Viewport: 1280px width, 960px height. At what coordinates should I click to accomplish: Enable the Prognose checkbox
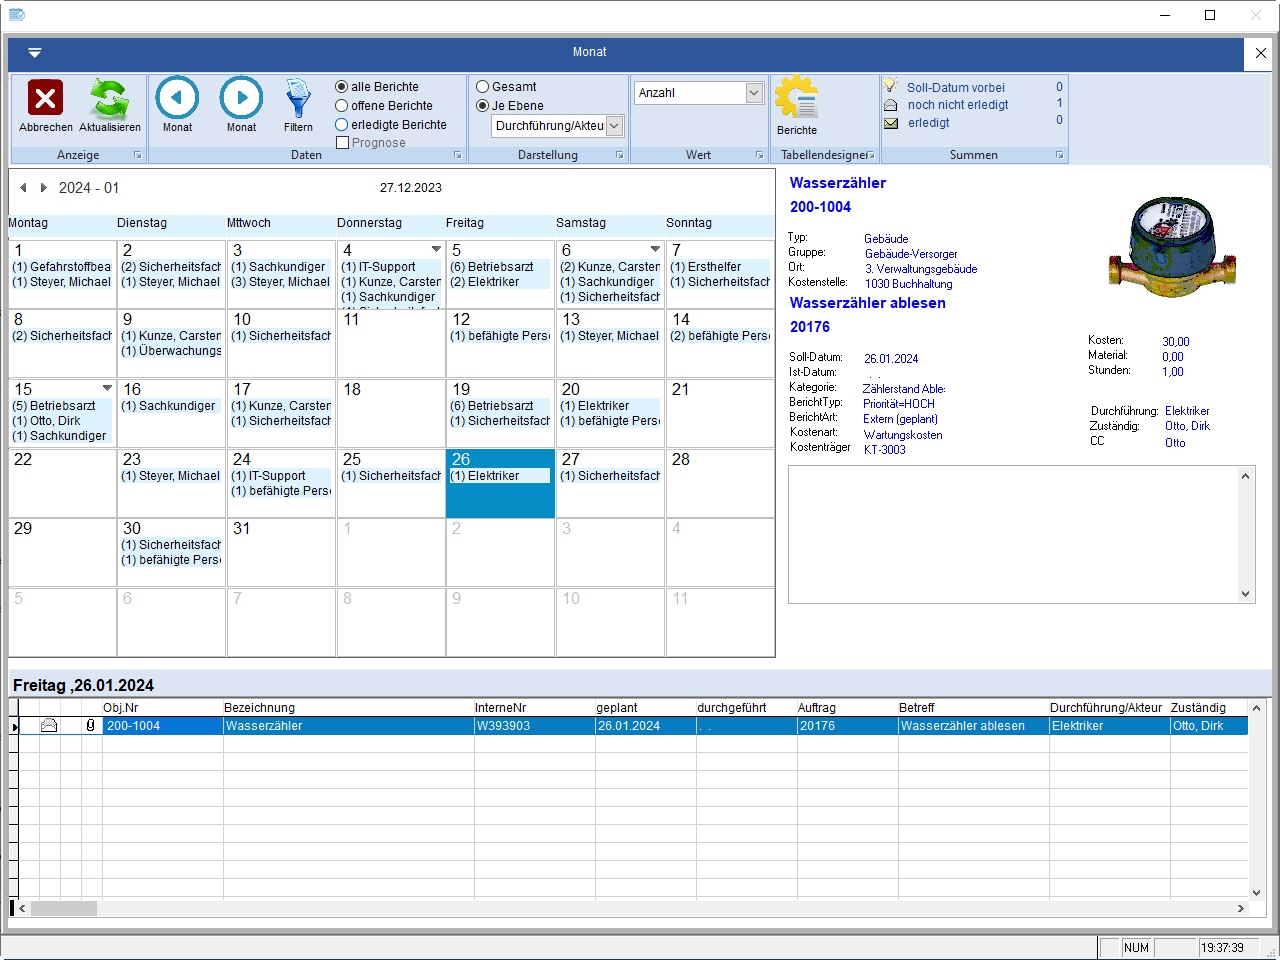point(343,143)
